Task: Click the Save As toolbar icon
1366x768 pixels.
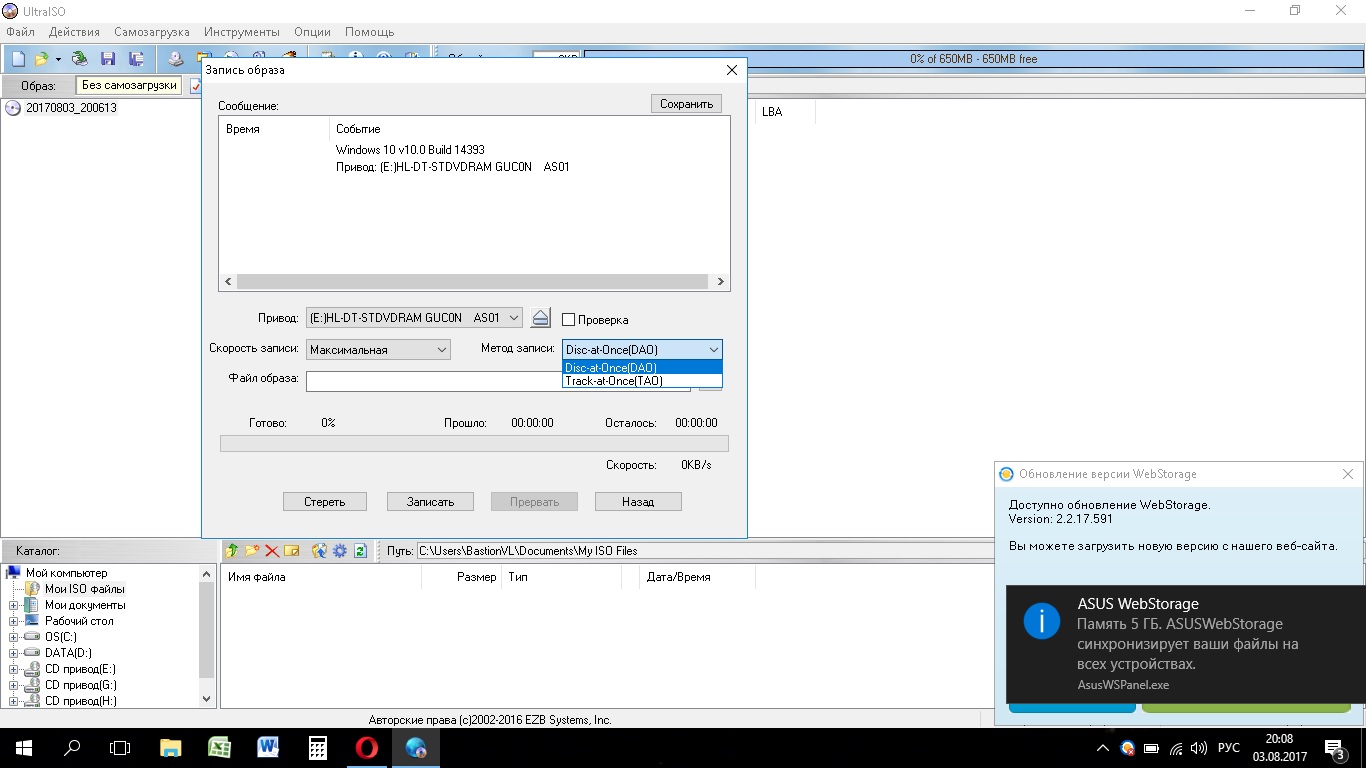Action: 136,59
